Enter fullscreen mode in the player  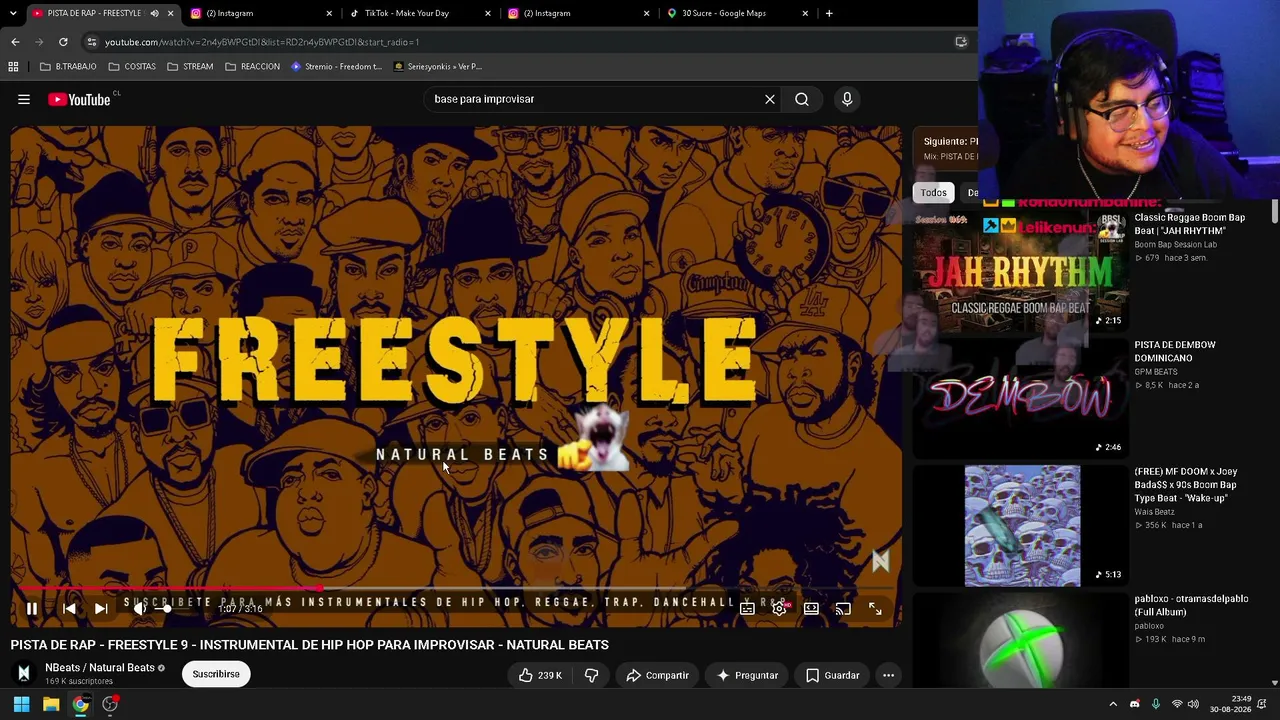click(875, 608)
